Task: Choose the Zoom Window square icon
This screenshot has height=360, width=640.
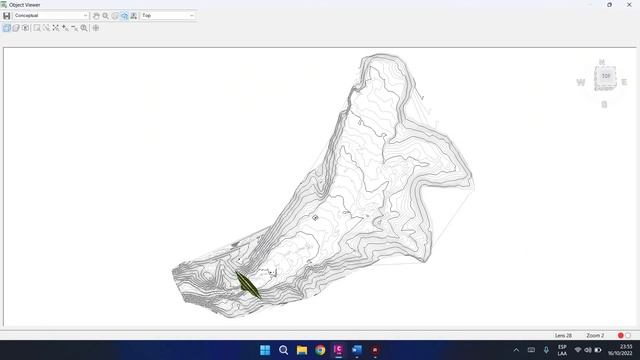Action: [x=37, y=28]
